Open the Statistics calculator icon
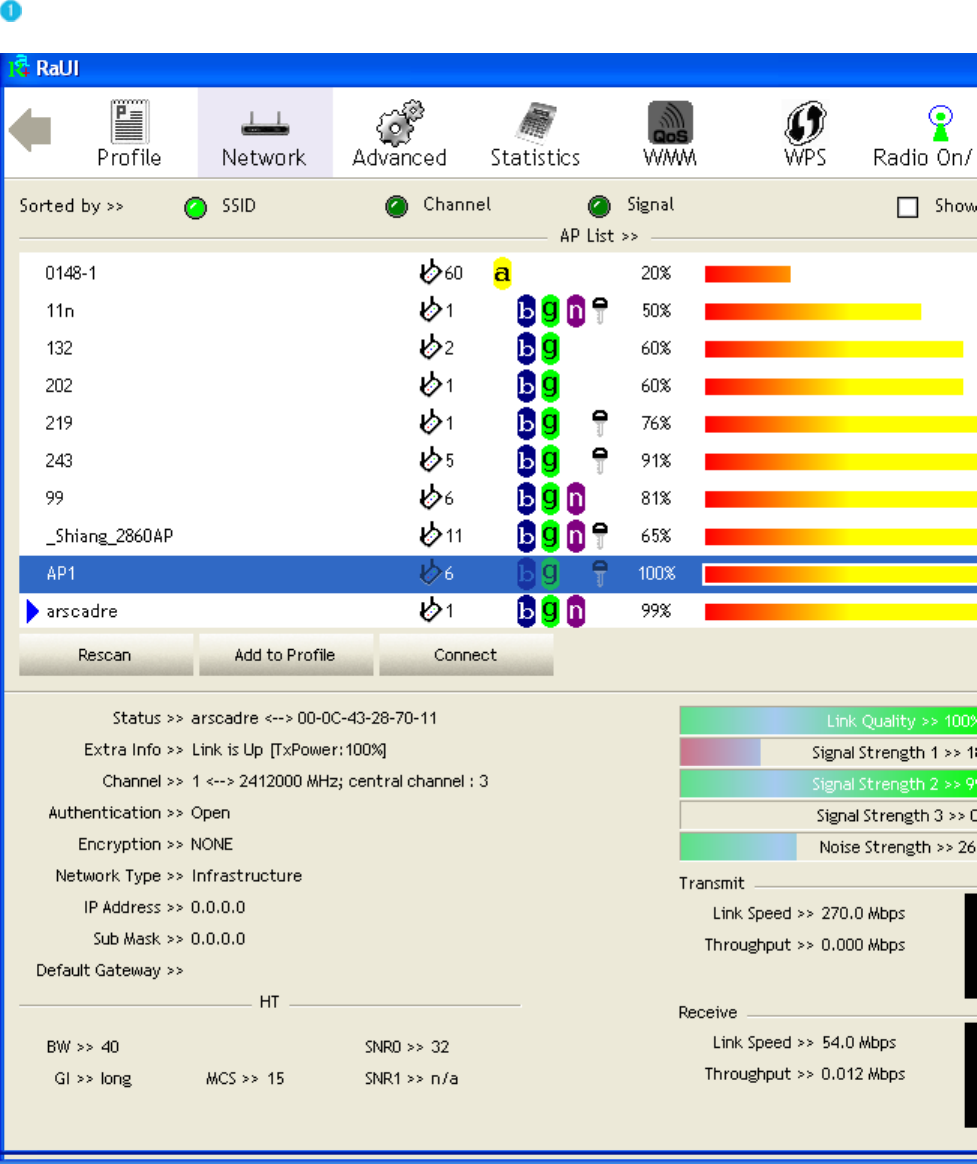 point(536,122)
